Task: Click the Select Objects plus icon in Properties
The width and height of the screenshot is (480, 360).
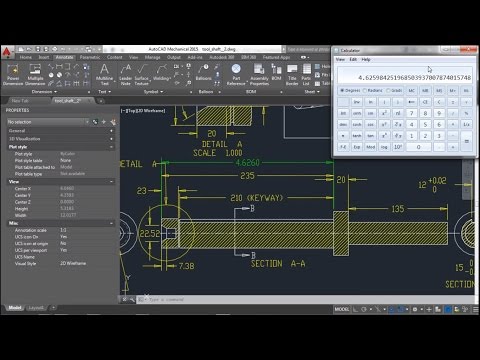Action: [x=104, y=122]
